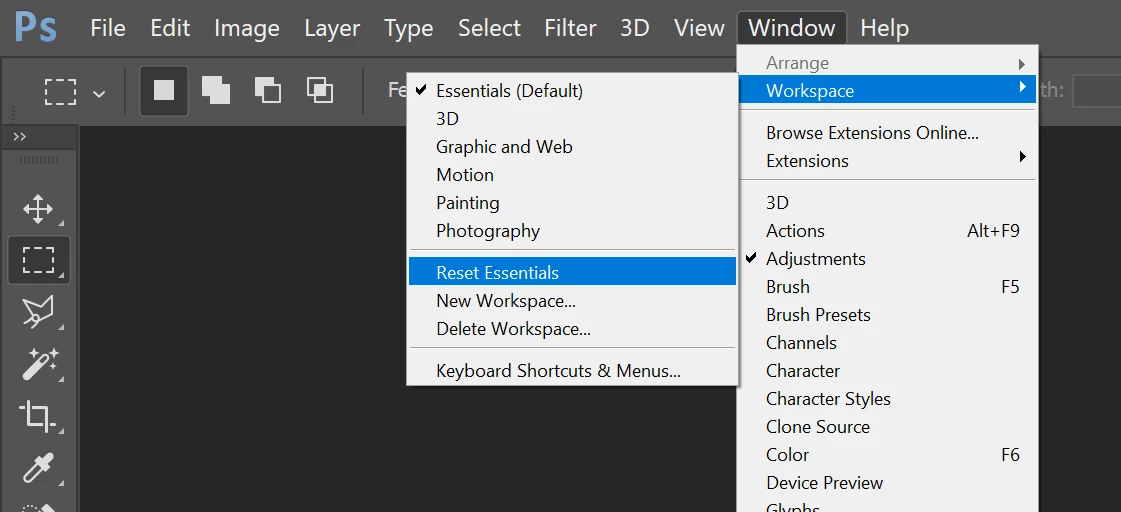The image size is (1121, 512).
Task: Open the Select menu
Action: pos(488,28)
